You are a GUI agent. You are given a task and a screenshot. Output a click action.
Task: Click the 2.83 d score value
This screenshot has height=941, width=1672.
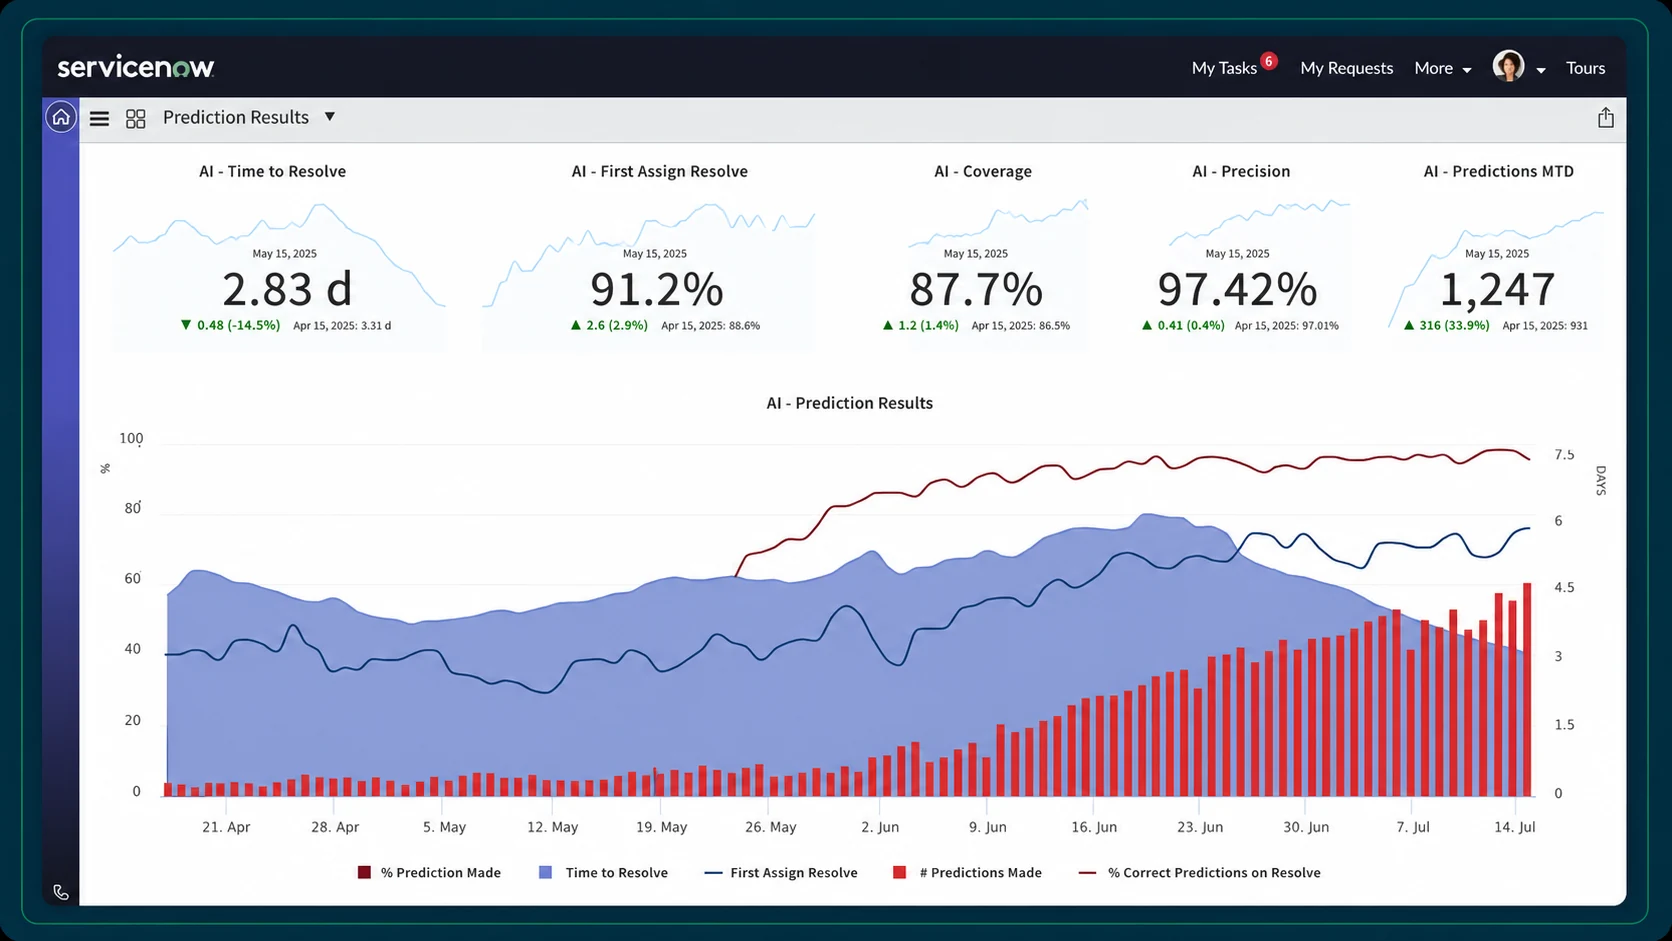click(287, 290)
